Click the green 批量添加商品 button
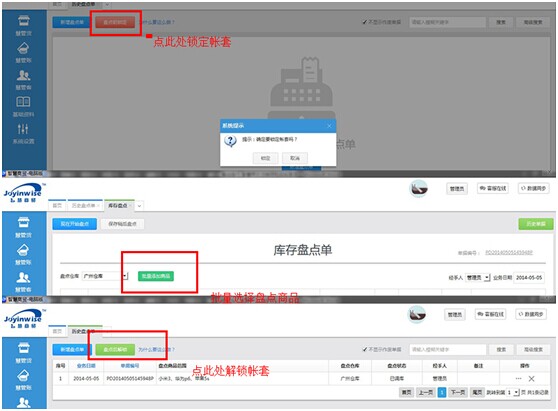558x411 pixels. 156,276
